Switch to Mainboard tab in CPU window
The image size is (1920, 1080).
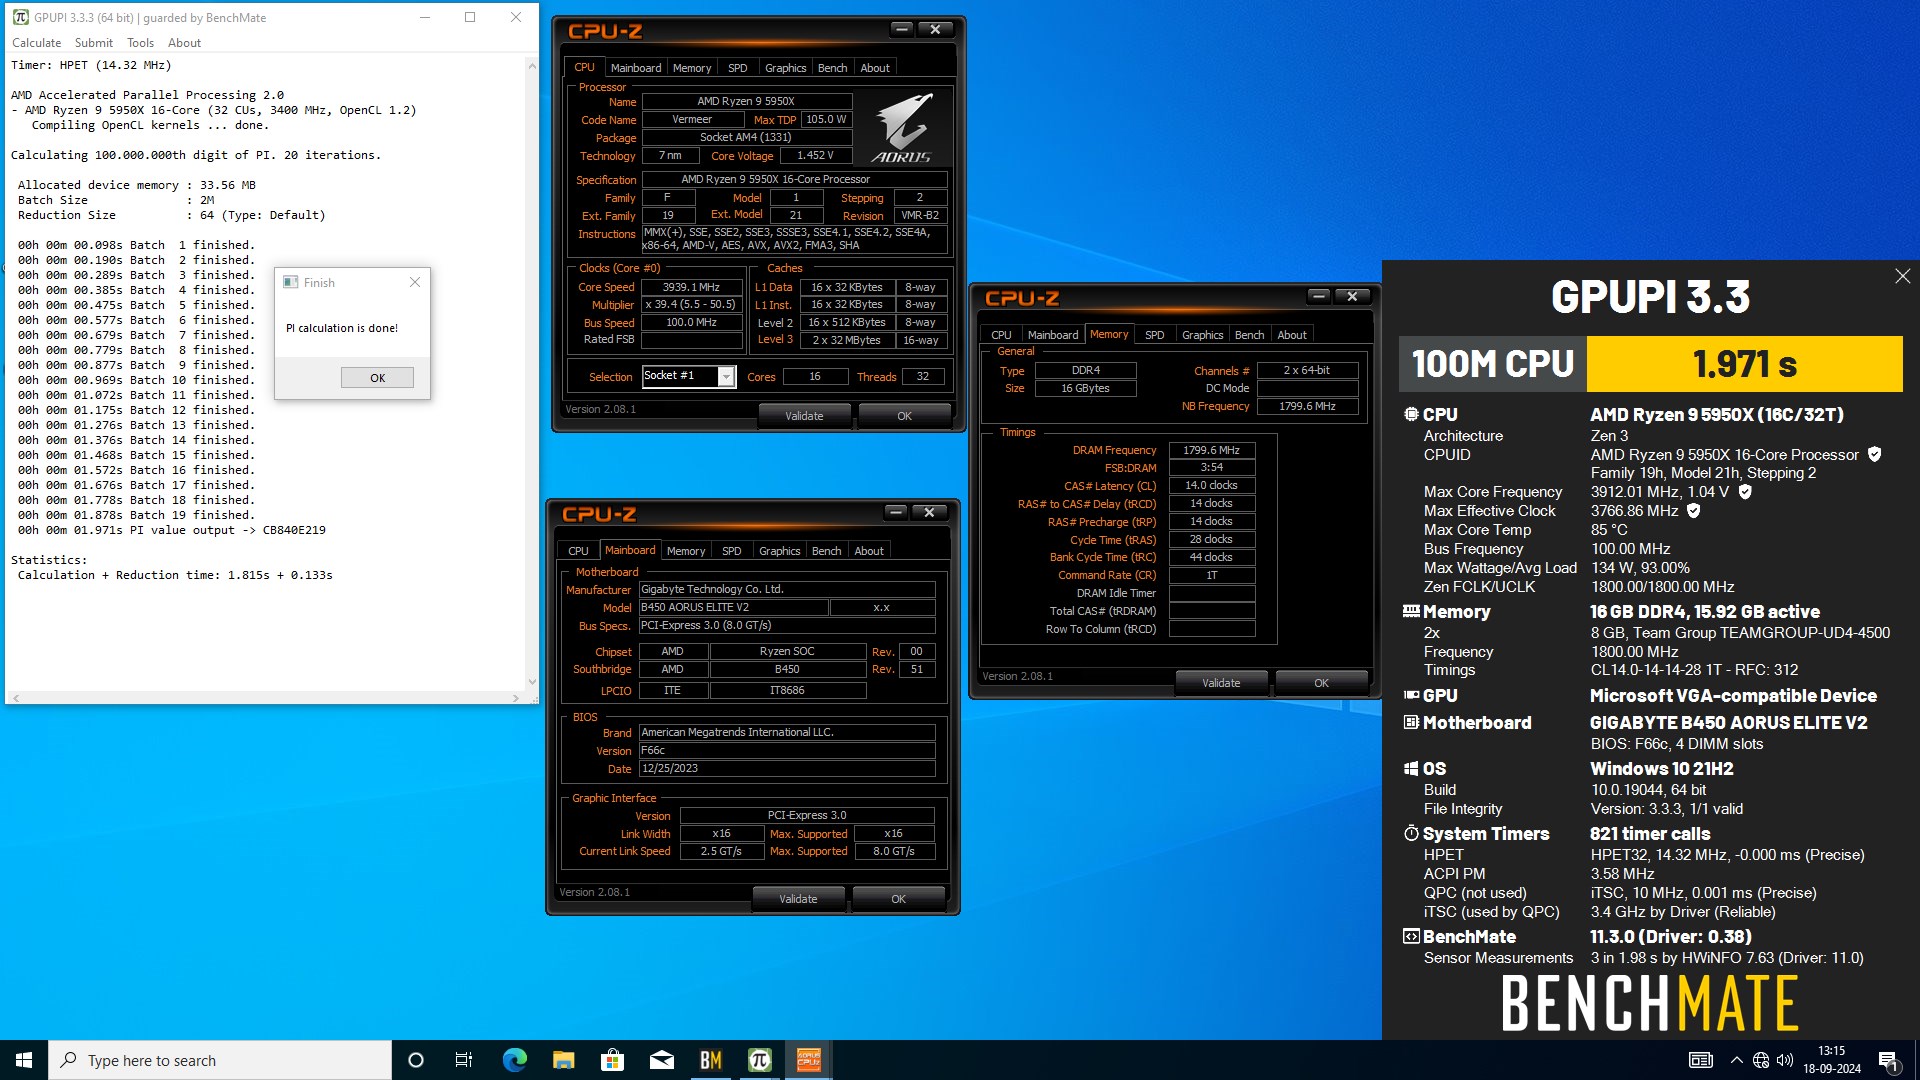click(x=636, y=68)
